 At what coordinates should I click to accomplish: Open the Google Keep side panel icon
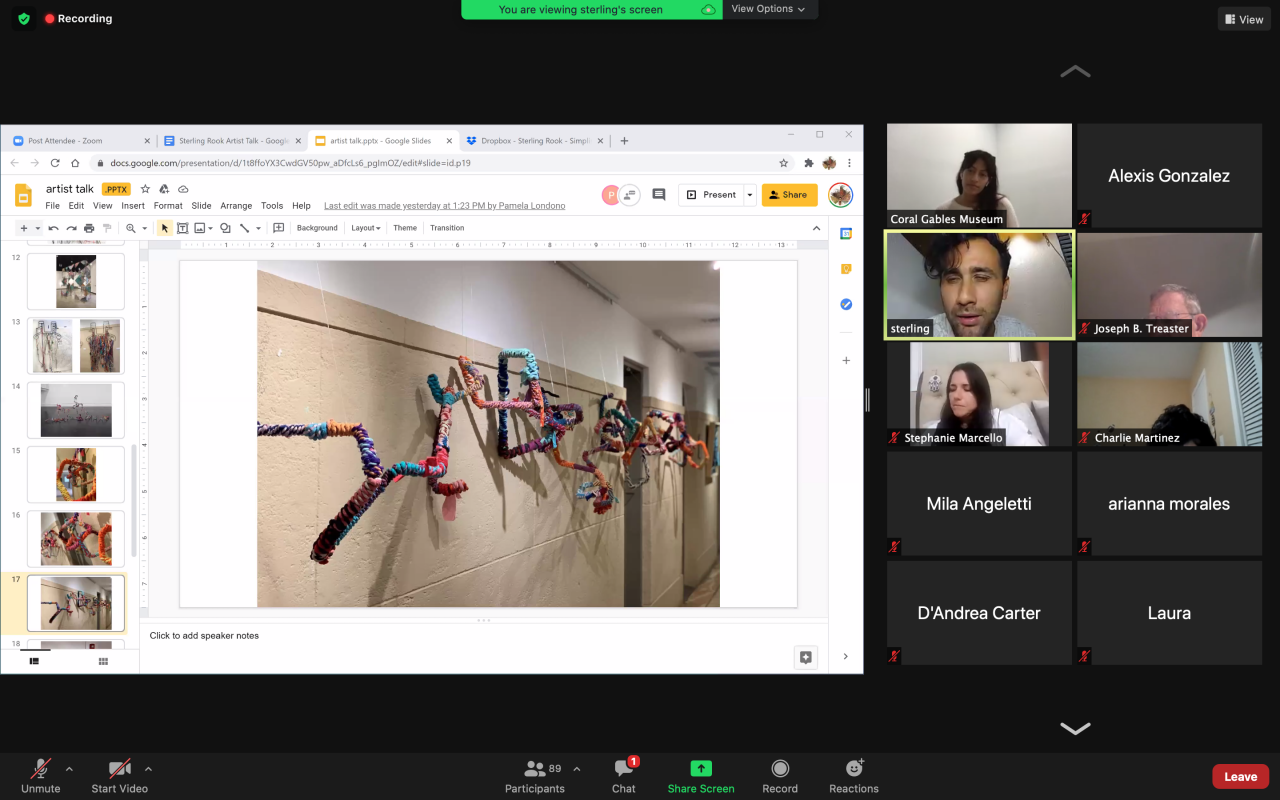(x=846, y=269)
